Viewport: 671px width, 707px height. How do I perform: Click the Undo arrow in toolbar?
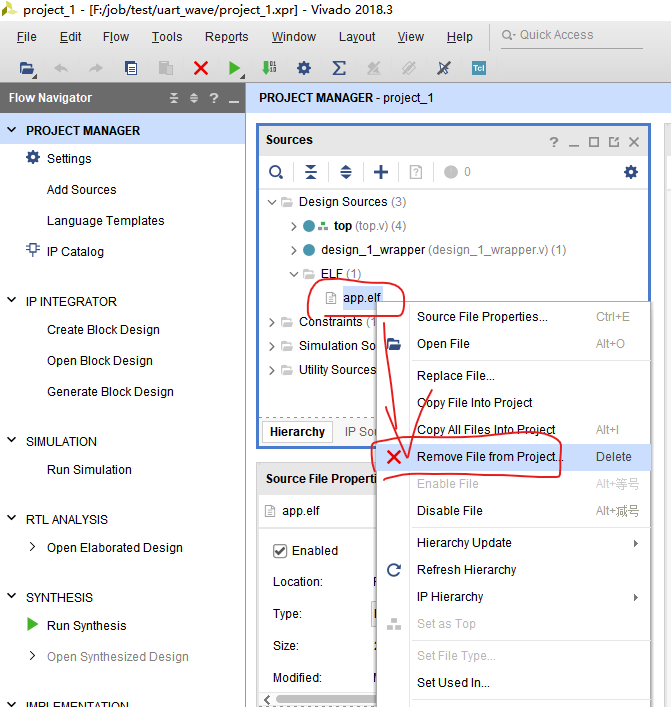(61, 69)
